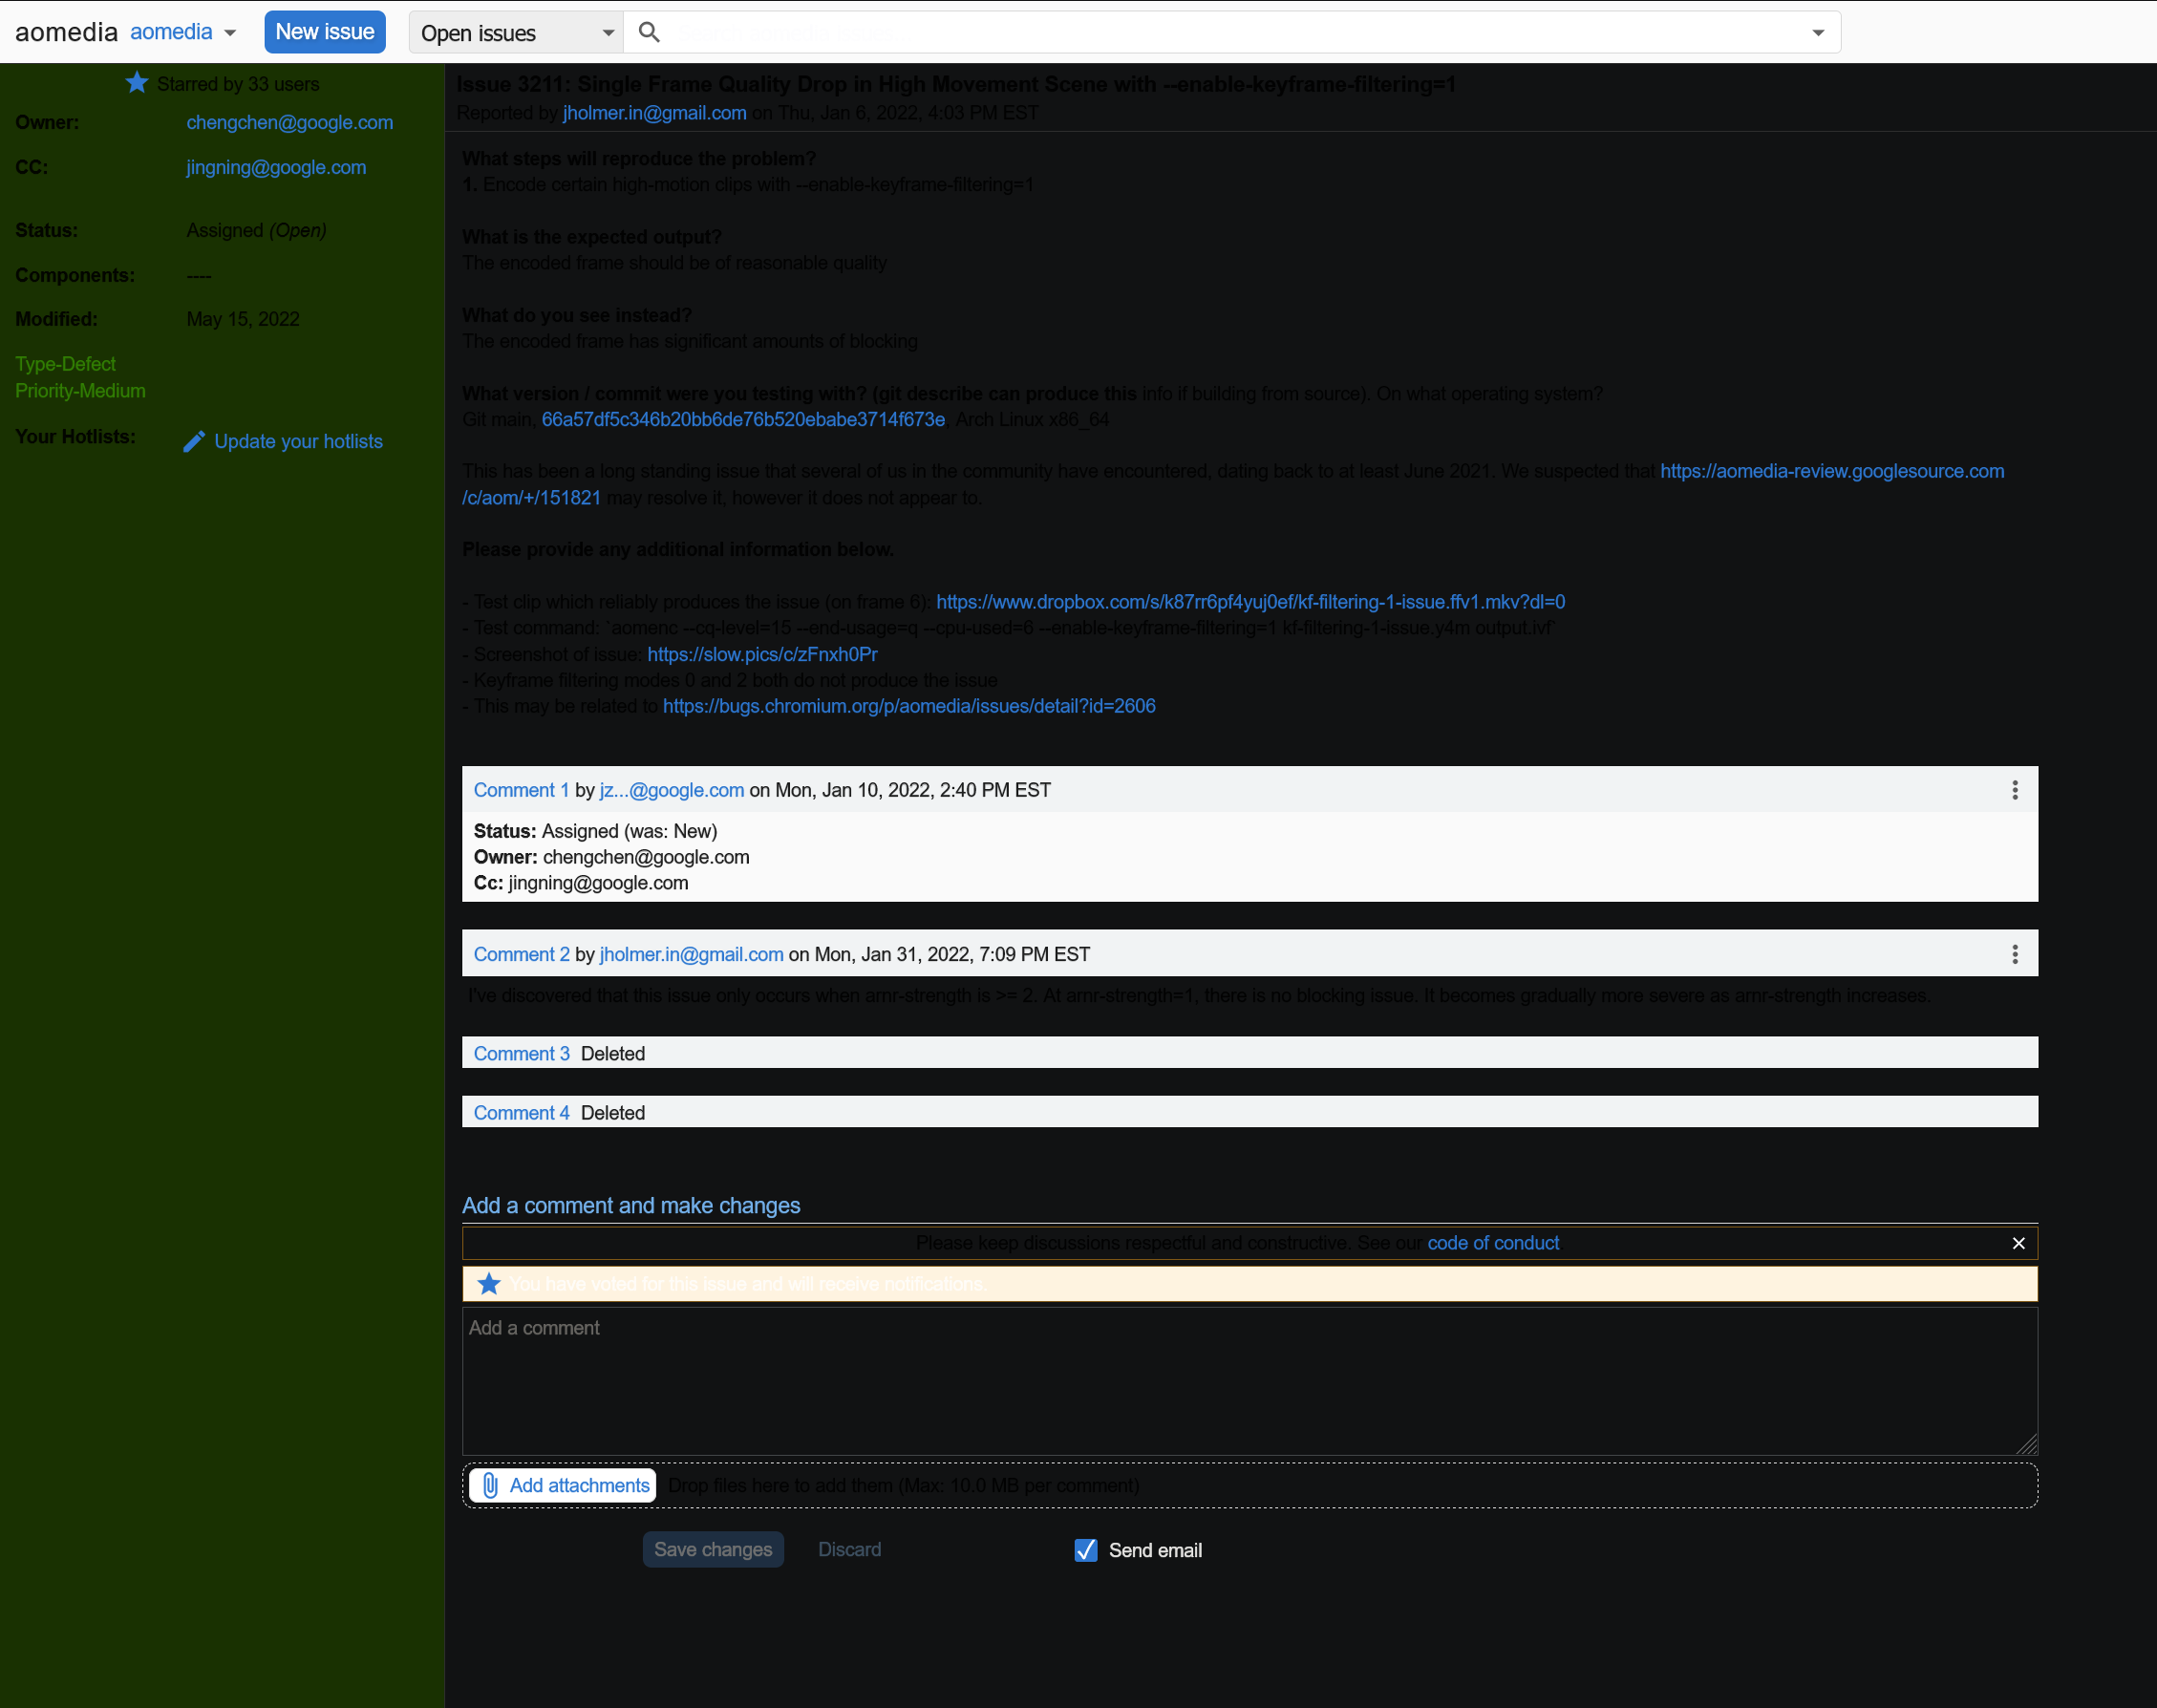The width and height of the screenshot is (2157, 1708).
Task: Select Comment 3 in the comment list
Action: click(x=521, y=1052)
